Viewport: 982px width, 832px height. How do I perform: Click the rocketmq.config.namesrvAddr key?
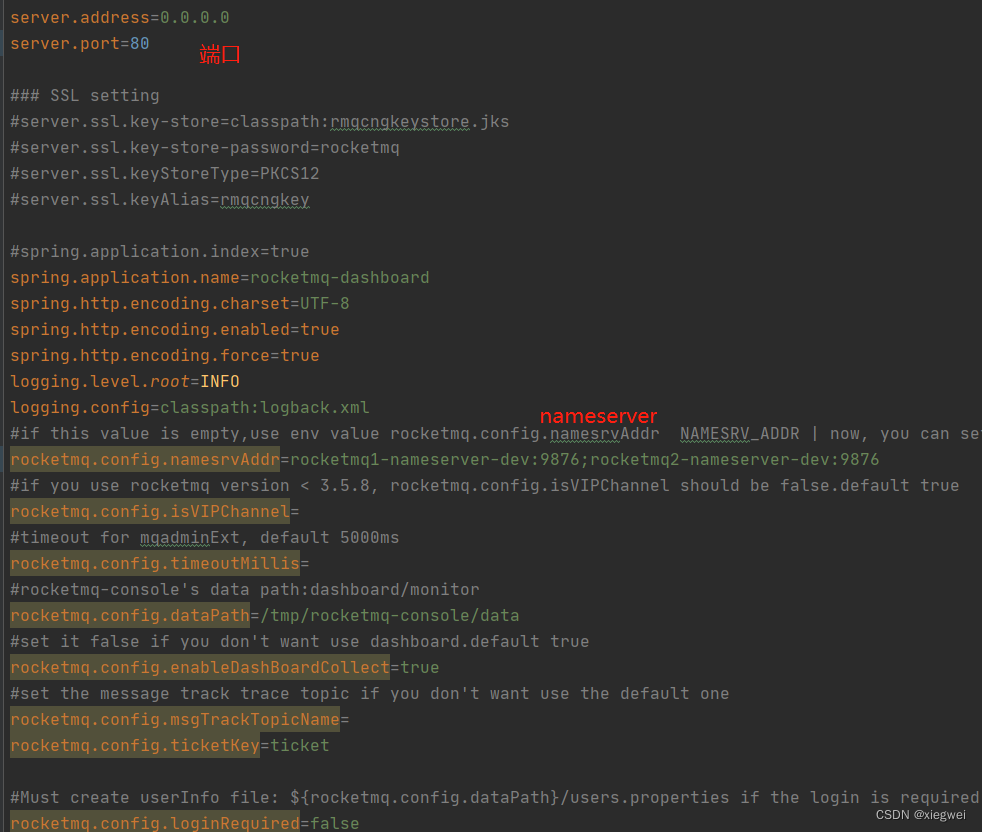point(145,460)
